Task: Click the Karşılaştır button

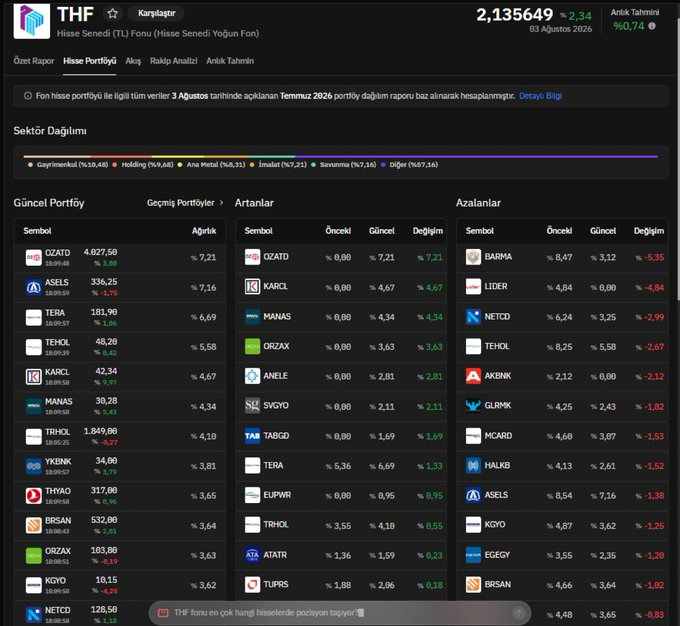Action: pyautogui.click(x=156, y=13)
